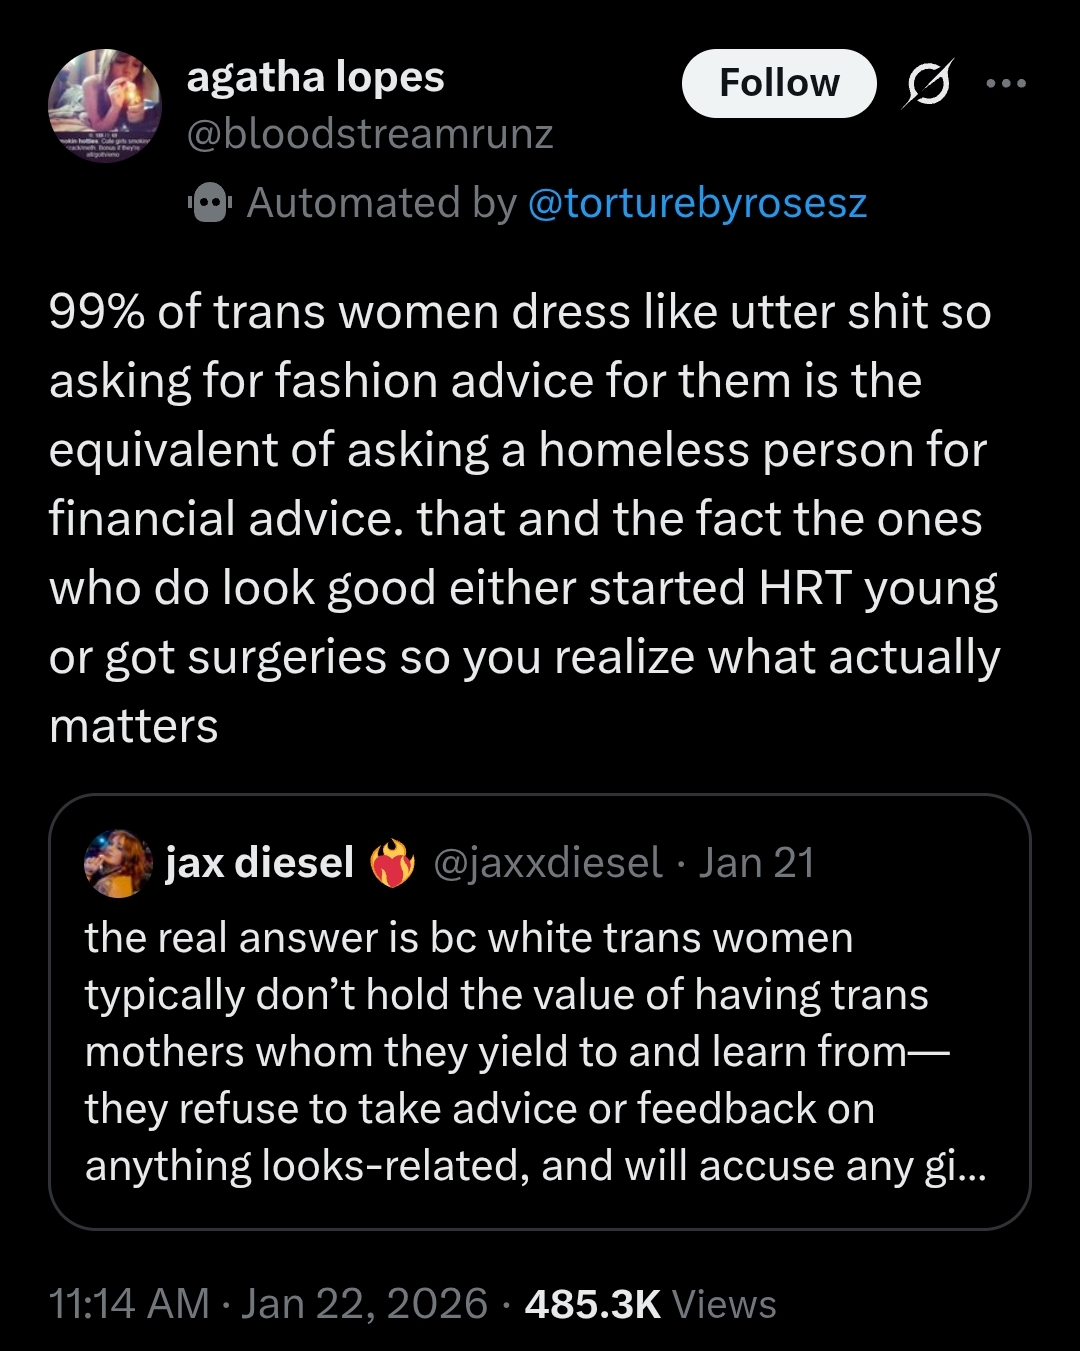Image resolution: width=1080 pixels, height=1351 pixels.
Task: Click the word Views beside the count
Action: click(724, 1304)
